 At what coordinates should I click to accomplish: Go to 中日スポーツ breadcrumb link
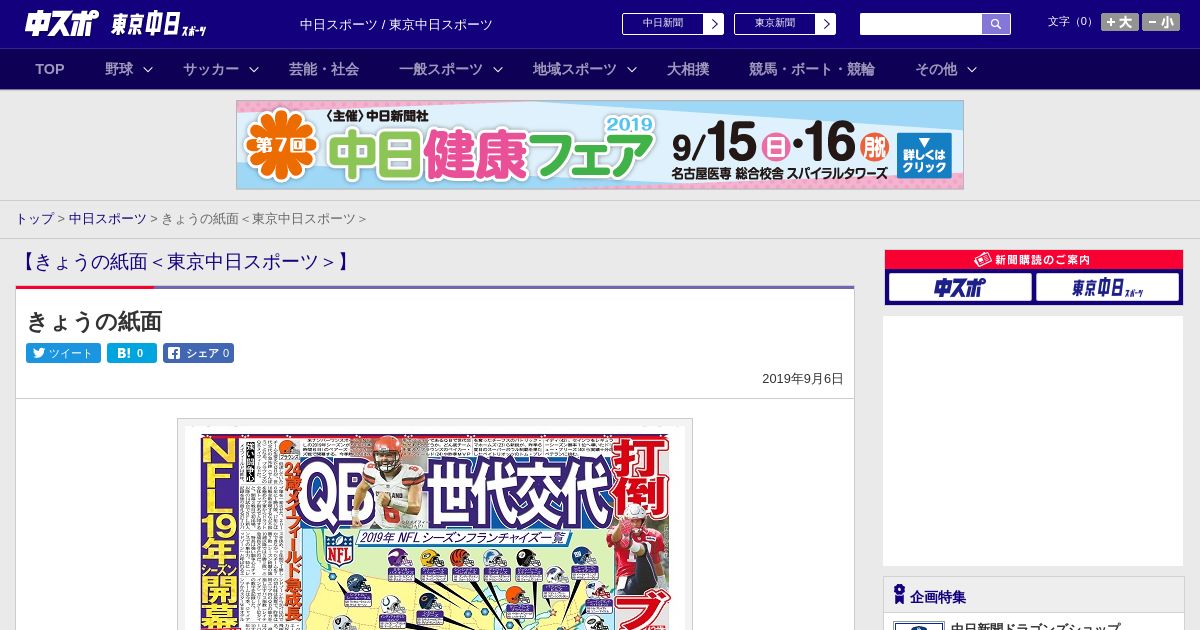[108, 219]
